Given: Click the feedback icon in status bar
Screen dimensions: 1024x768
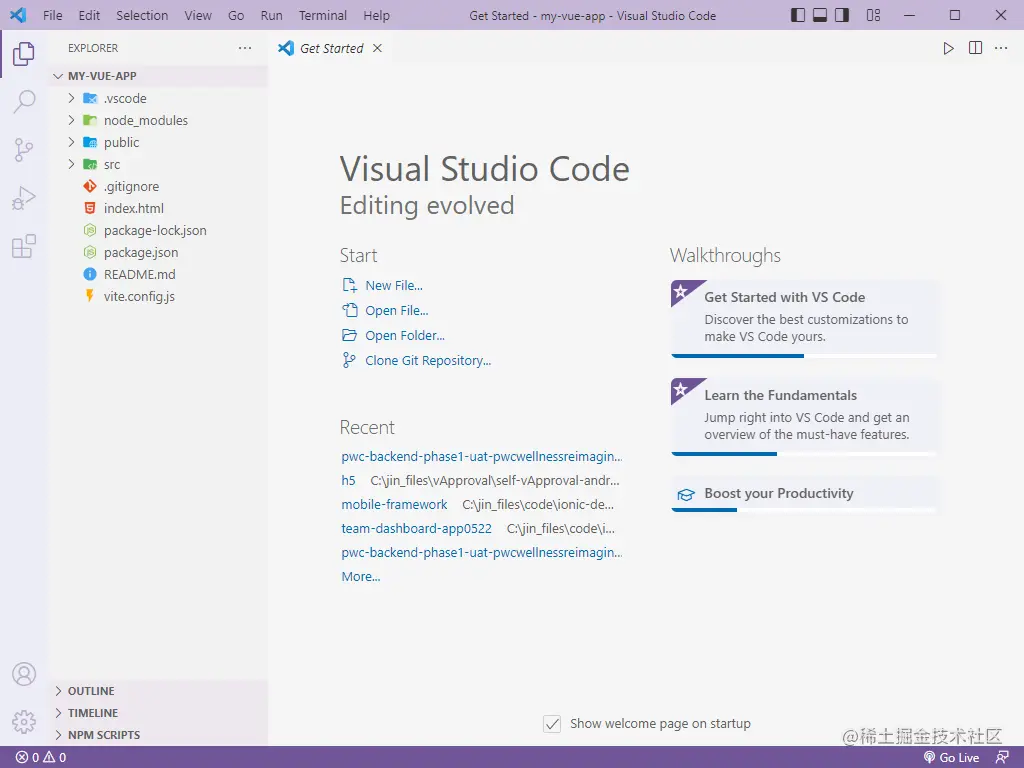Looking at the screenshot, I should click(1002, 758).
